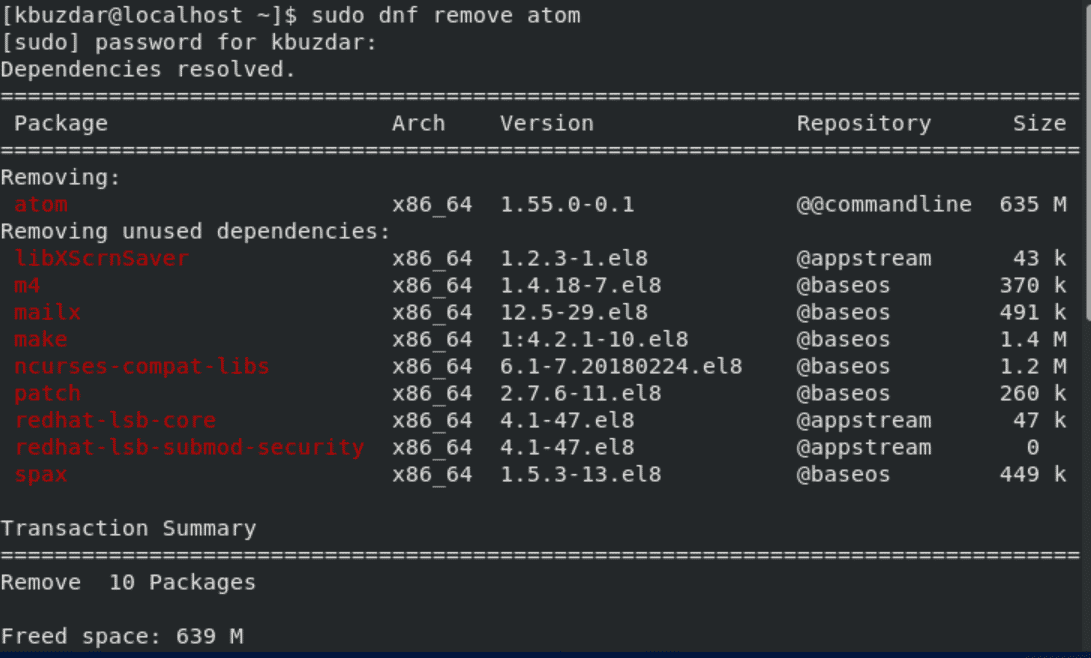This screenshot has height=658, width=1091.
Task: Click the Freed space 639 M line
Action: (x=122, y=636)
